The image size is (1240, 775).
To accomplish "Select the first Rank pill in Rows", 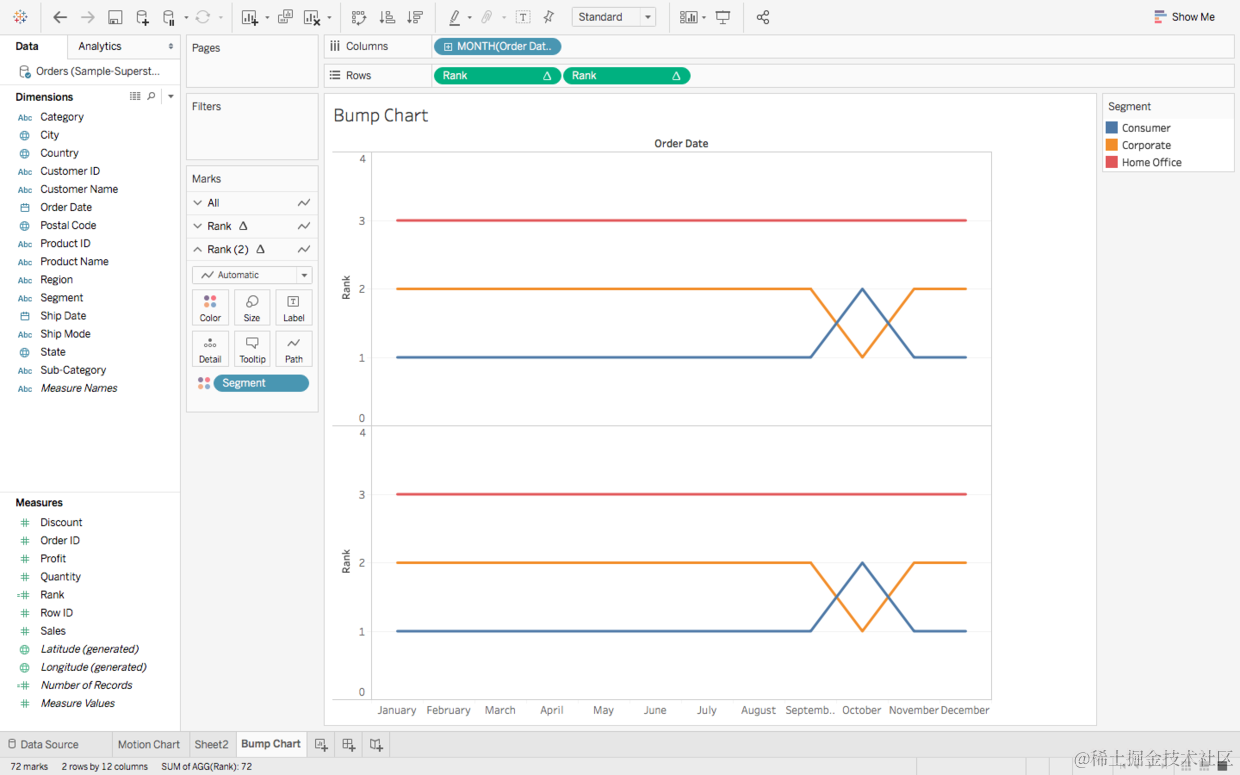I will coord(497,75).
